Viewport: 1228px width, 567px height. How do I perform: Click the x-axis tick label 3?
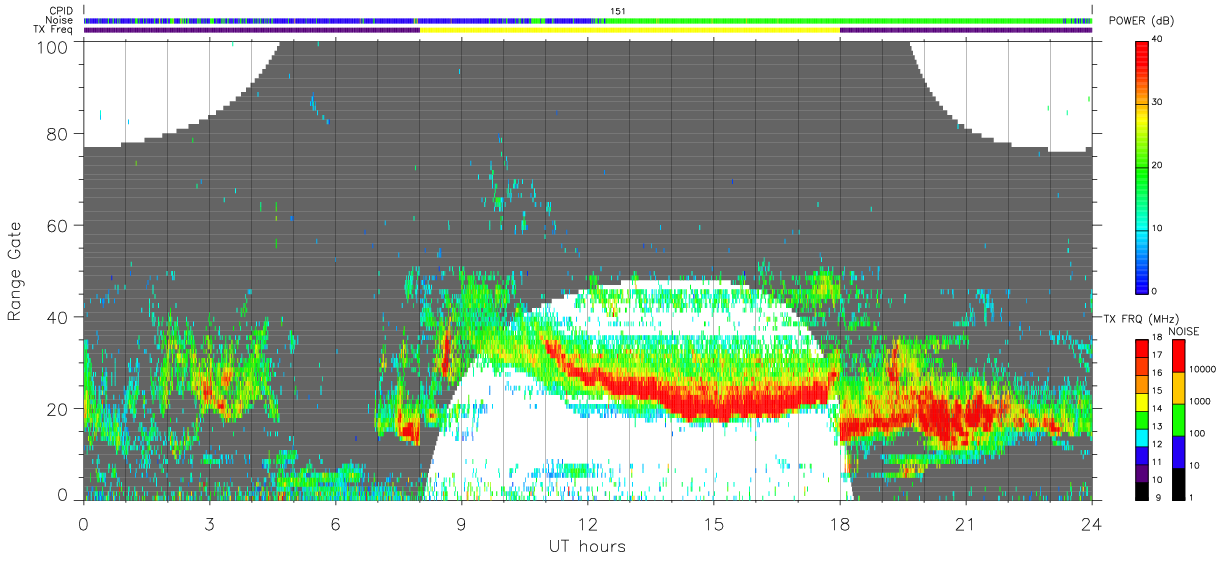point(209,523)
